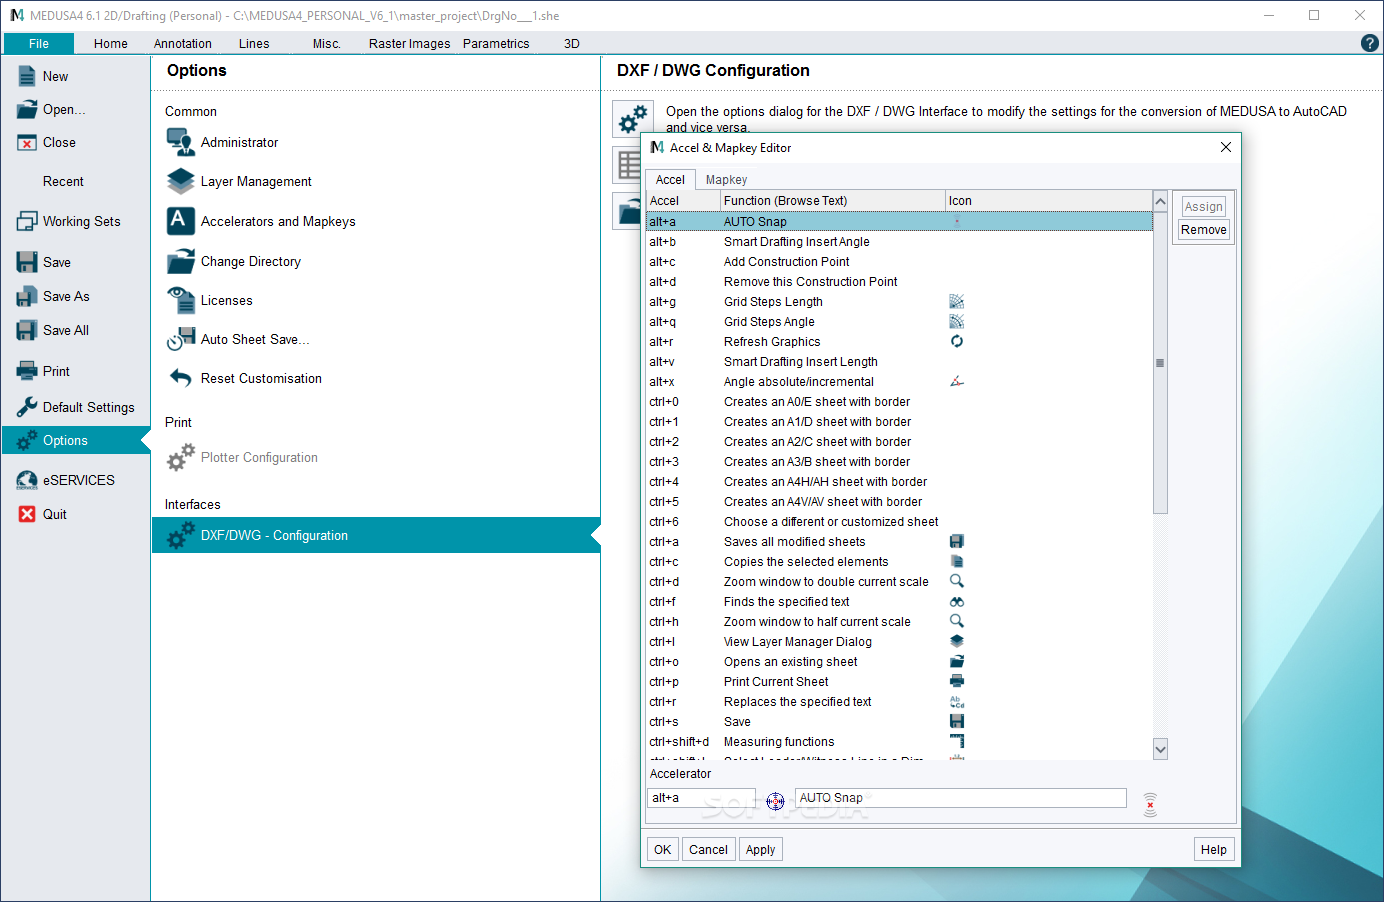
Task: Click the Reset Customisation undo arrow icon
Action: (x=181, y=378)
